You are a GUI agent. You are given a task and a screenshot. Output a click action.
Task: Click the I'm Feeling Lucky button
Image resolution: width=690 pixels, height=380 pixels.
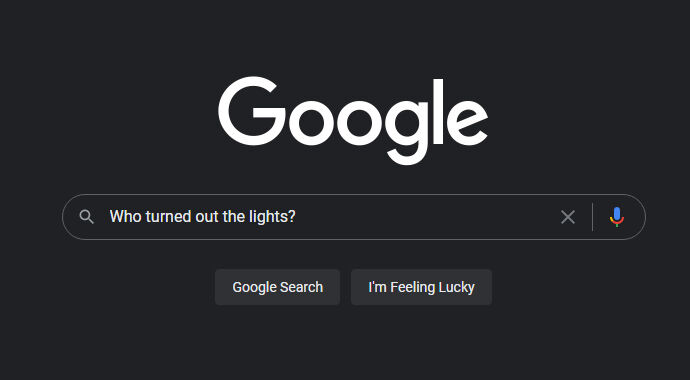[x=421, y=287]
